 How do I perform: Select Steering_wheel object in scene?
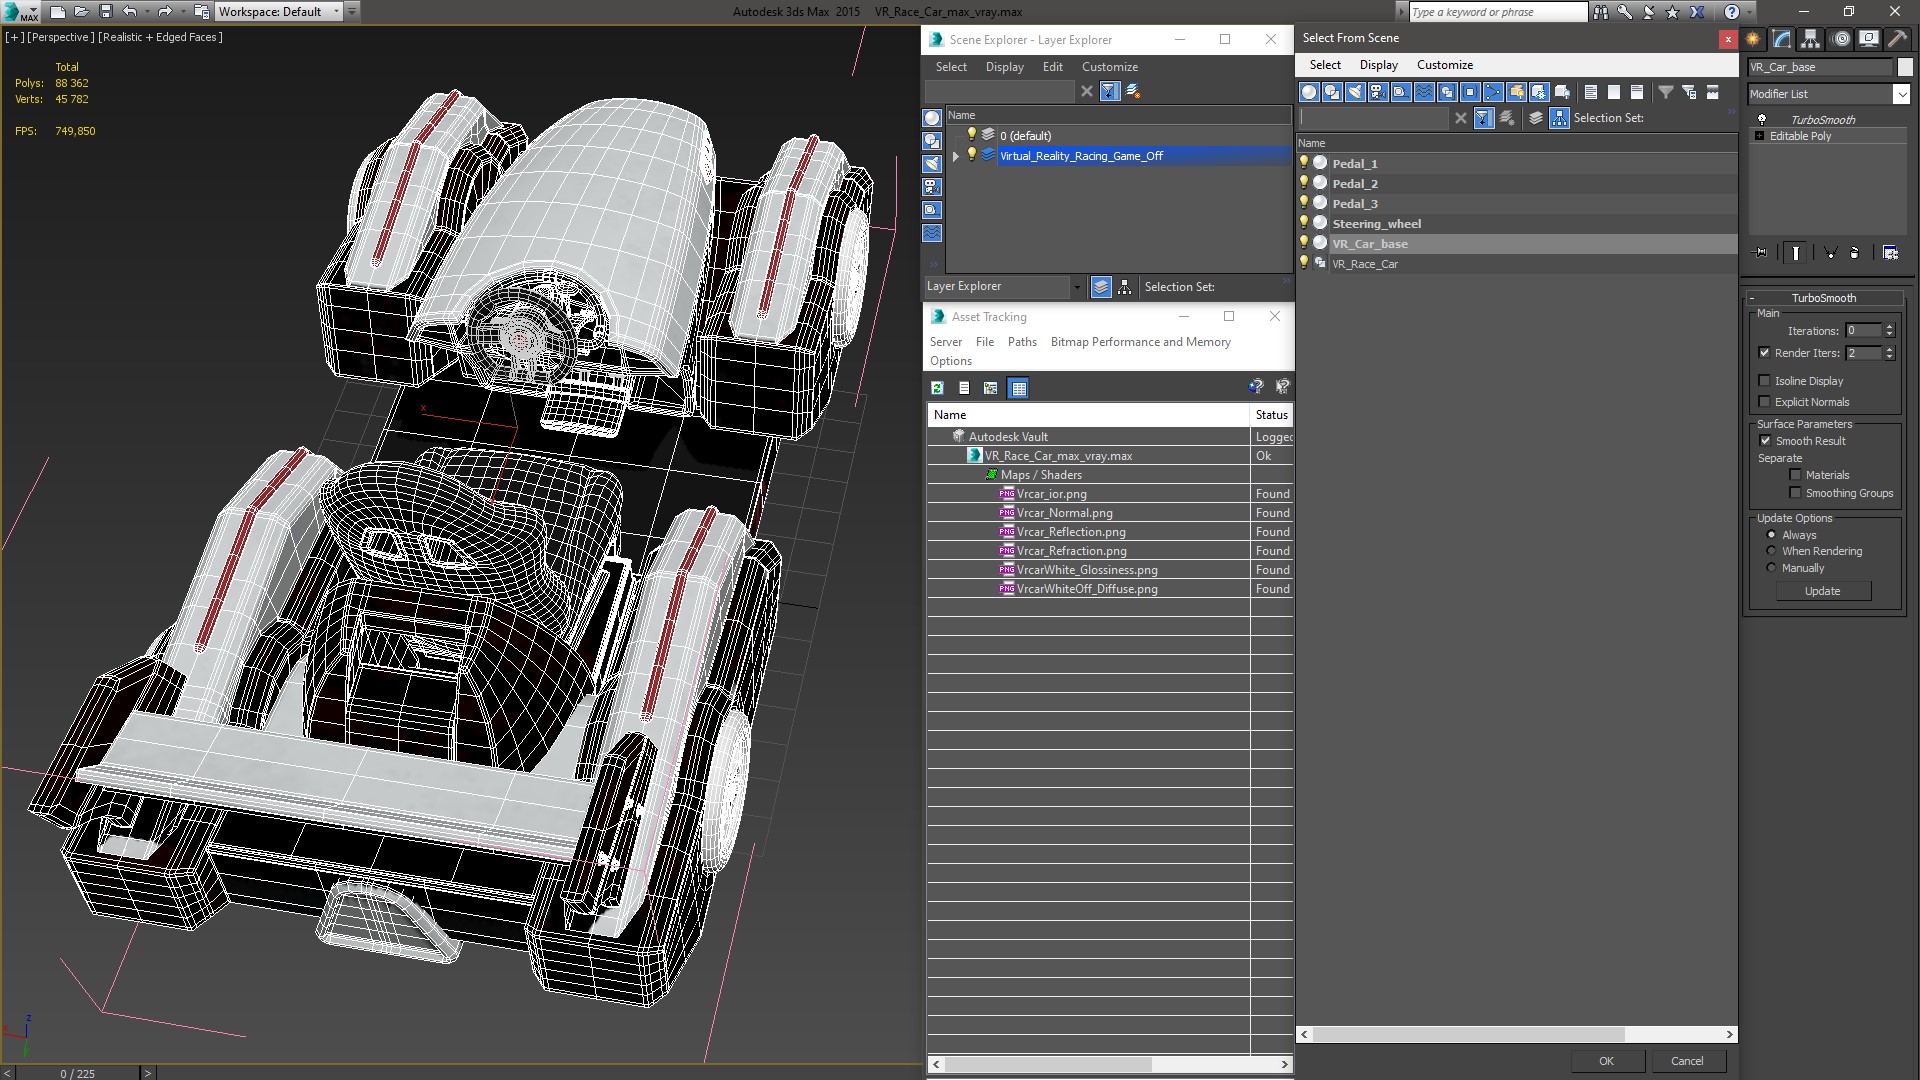1377,223
